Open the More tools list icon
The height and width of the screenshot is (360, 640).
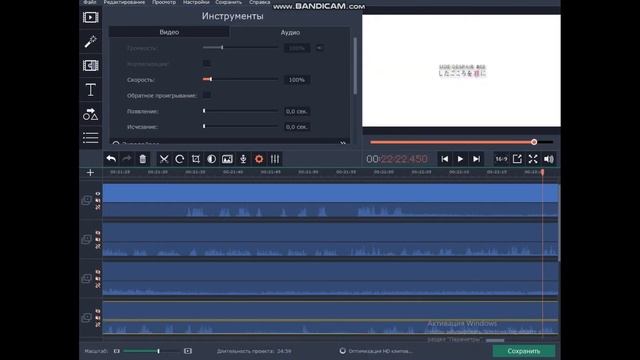click(x=91, y=138)
